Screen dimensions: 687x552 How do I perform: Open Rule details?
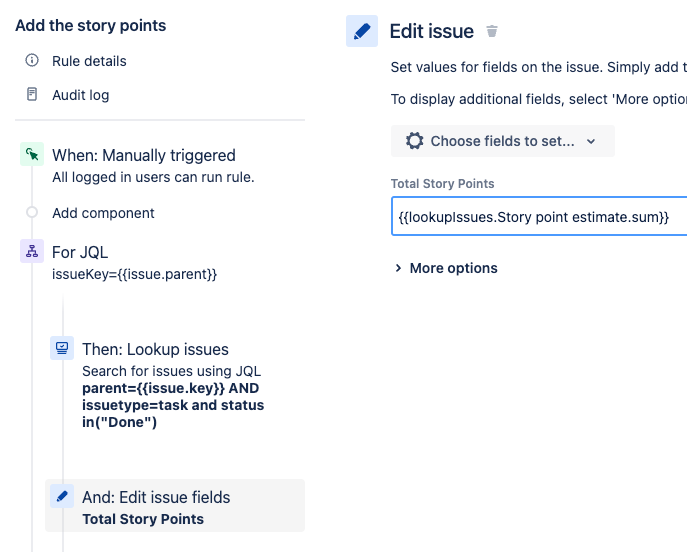[89, 61]
